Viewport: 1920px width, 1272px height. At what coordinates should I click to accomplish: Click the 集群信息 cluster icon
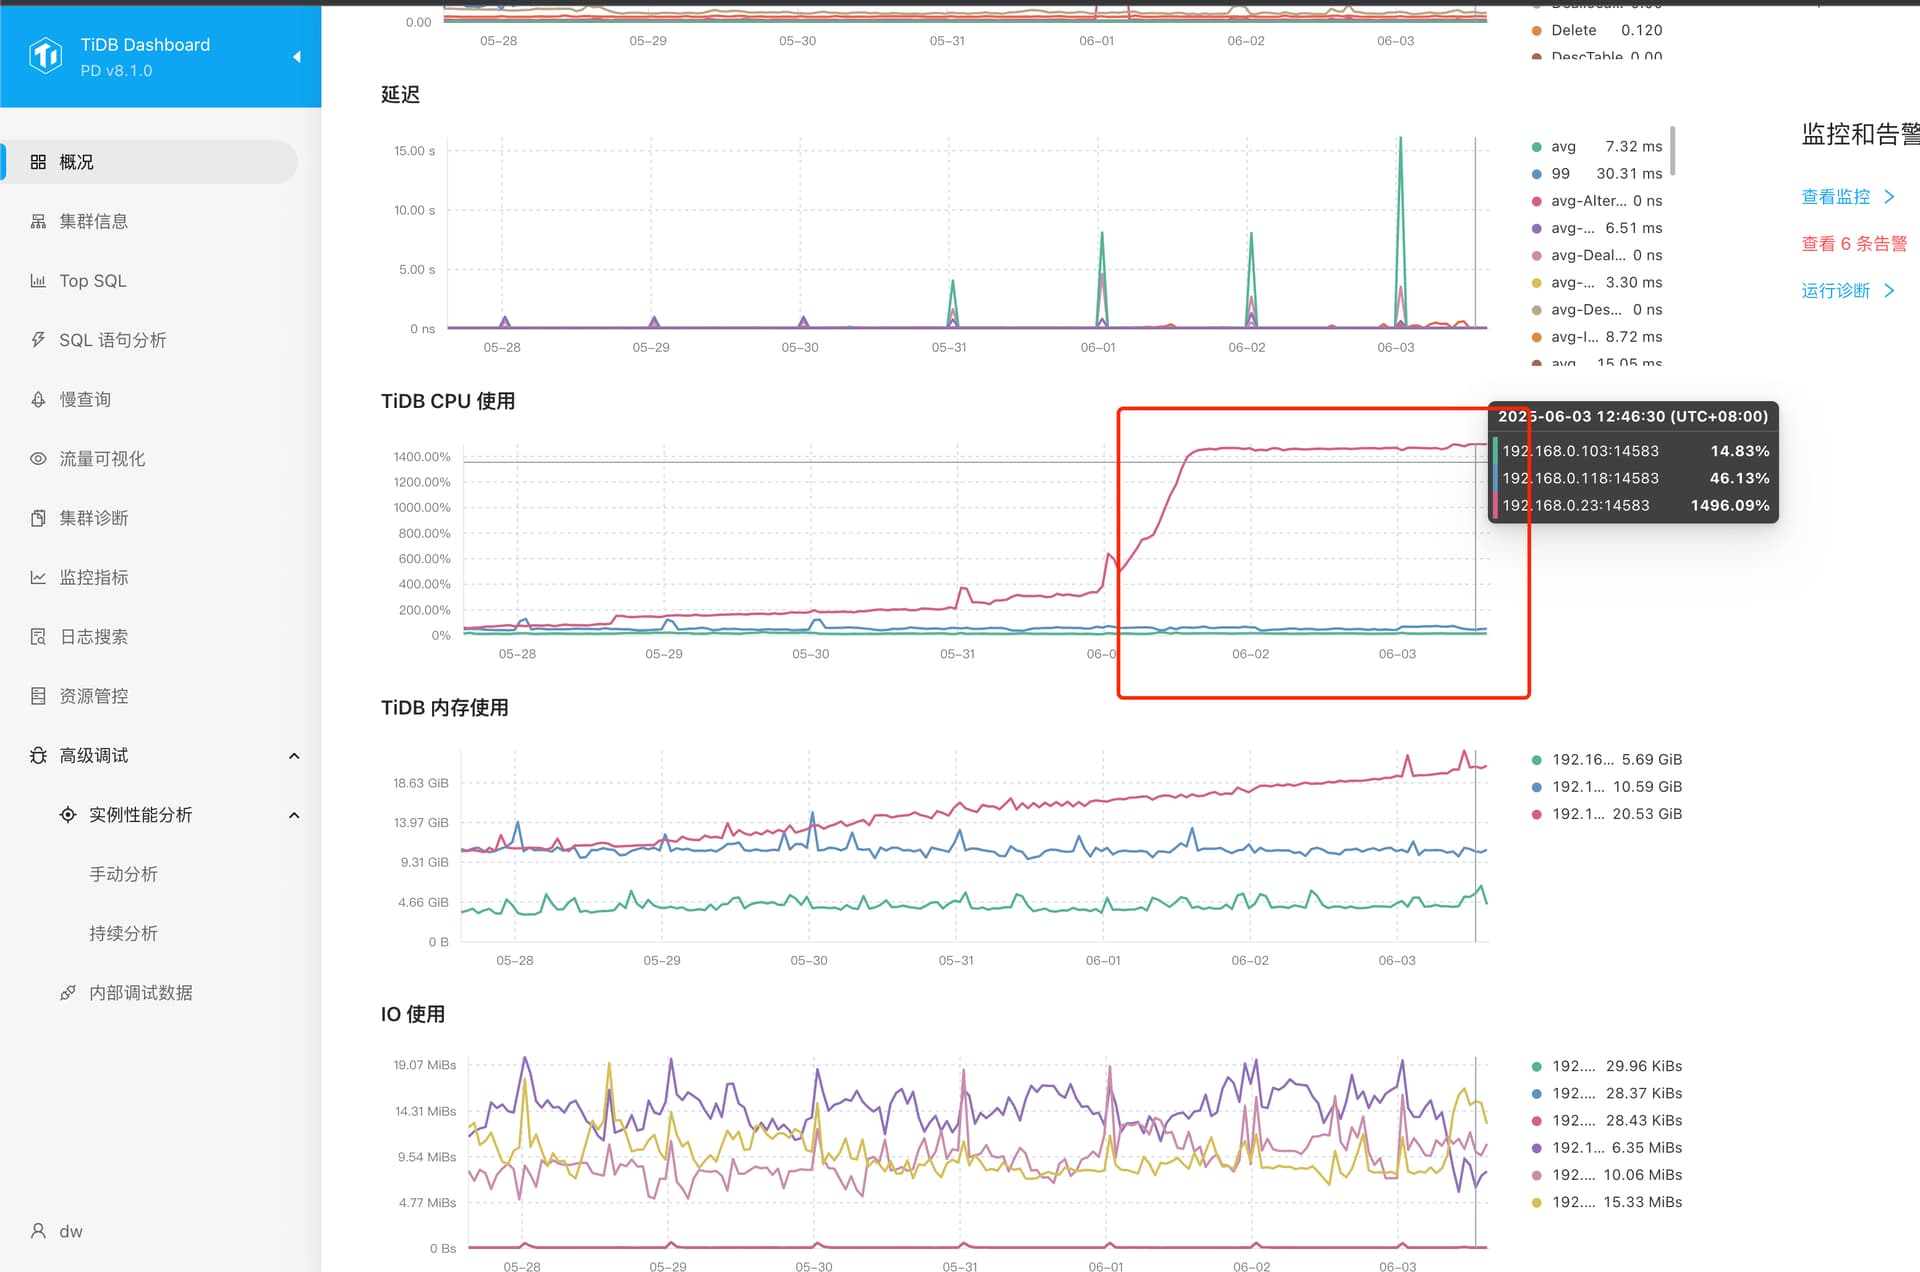coord(38,221)
